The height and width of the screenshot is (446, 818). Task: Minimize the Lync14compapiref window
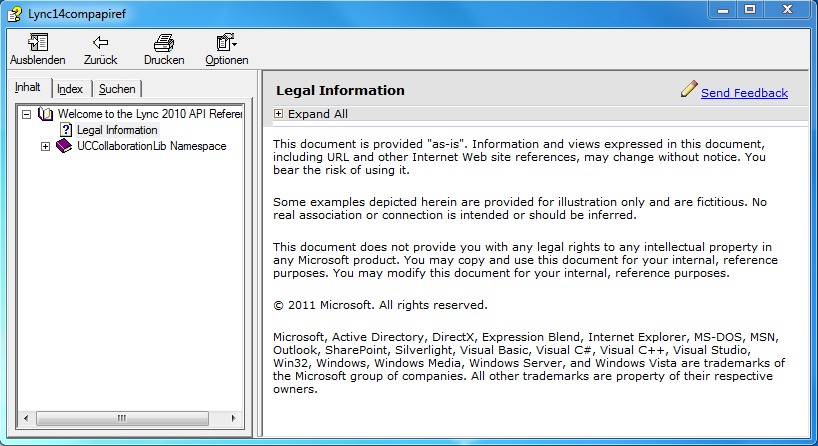723,9
